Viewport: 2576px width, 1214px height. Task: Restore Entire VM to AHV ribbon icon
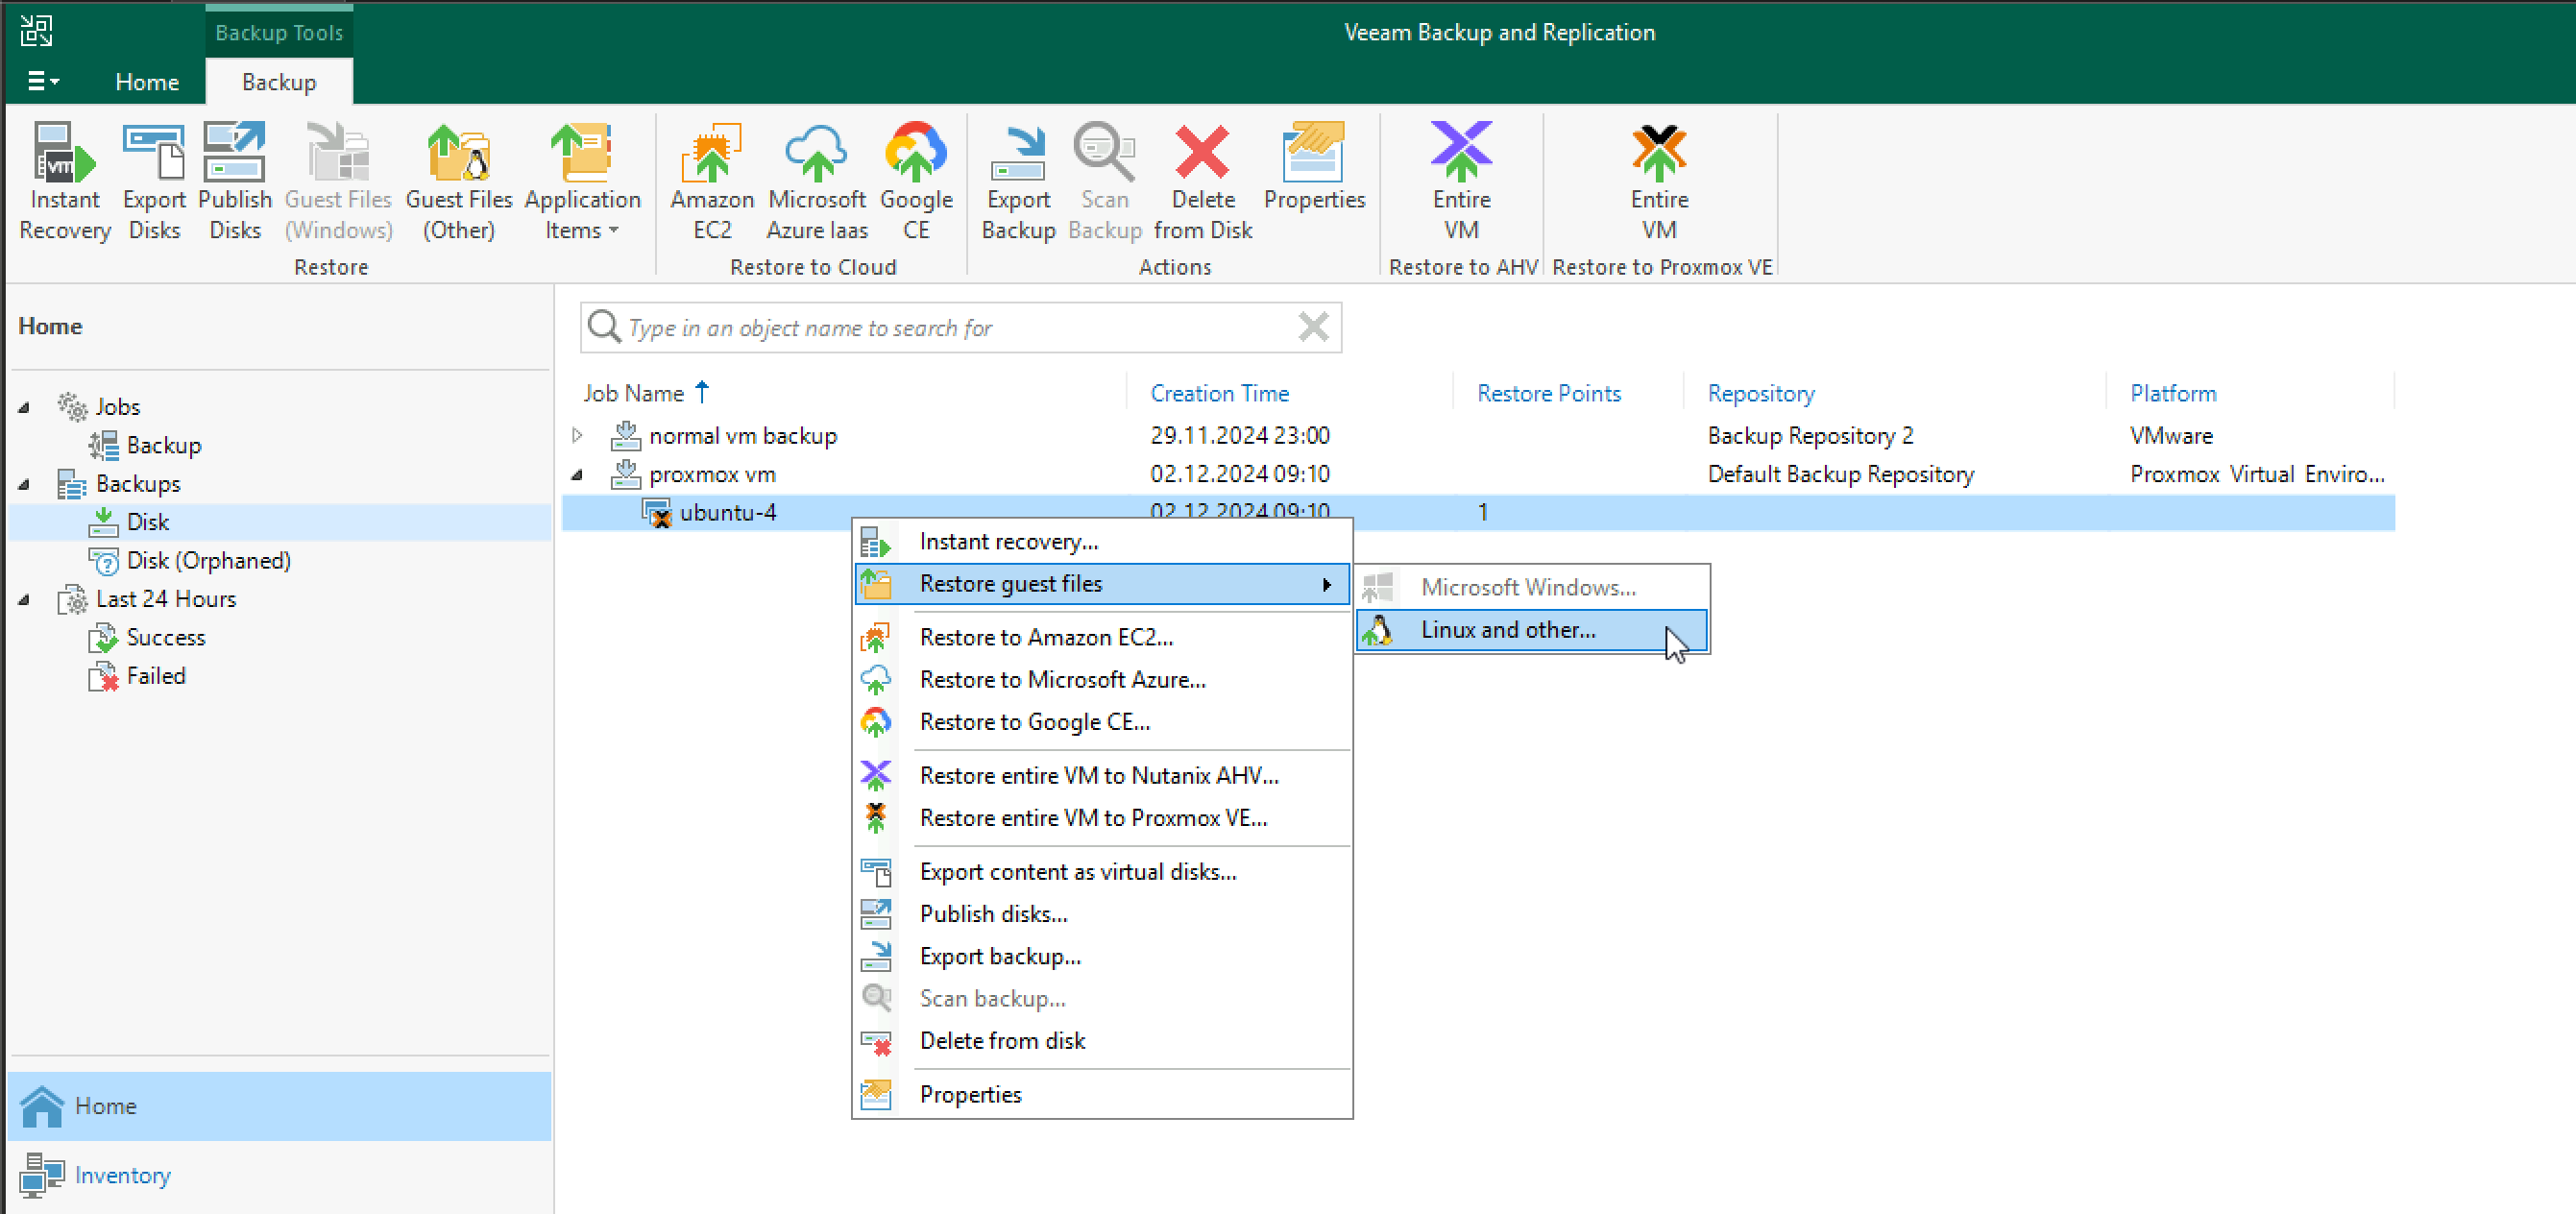click(1461, 182)
